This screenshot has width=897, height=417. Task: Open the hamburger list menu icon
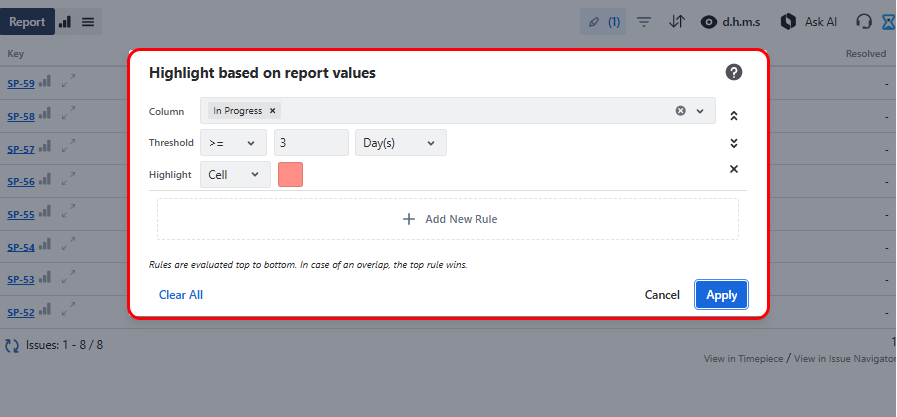click(88, 21)
